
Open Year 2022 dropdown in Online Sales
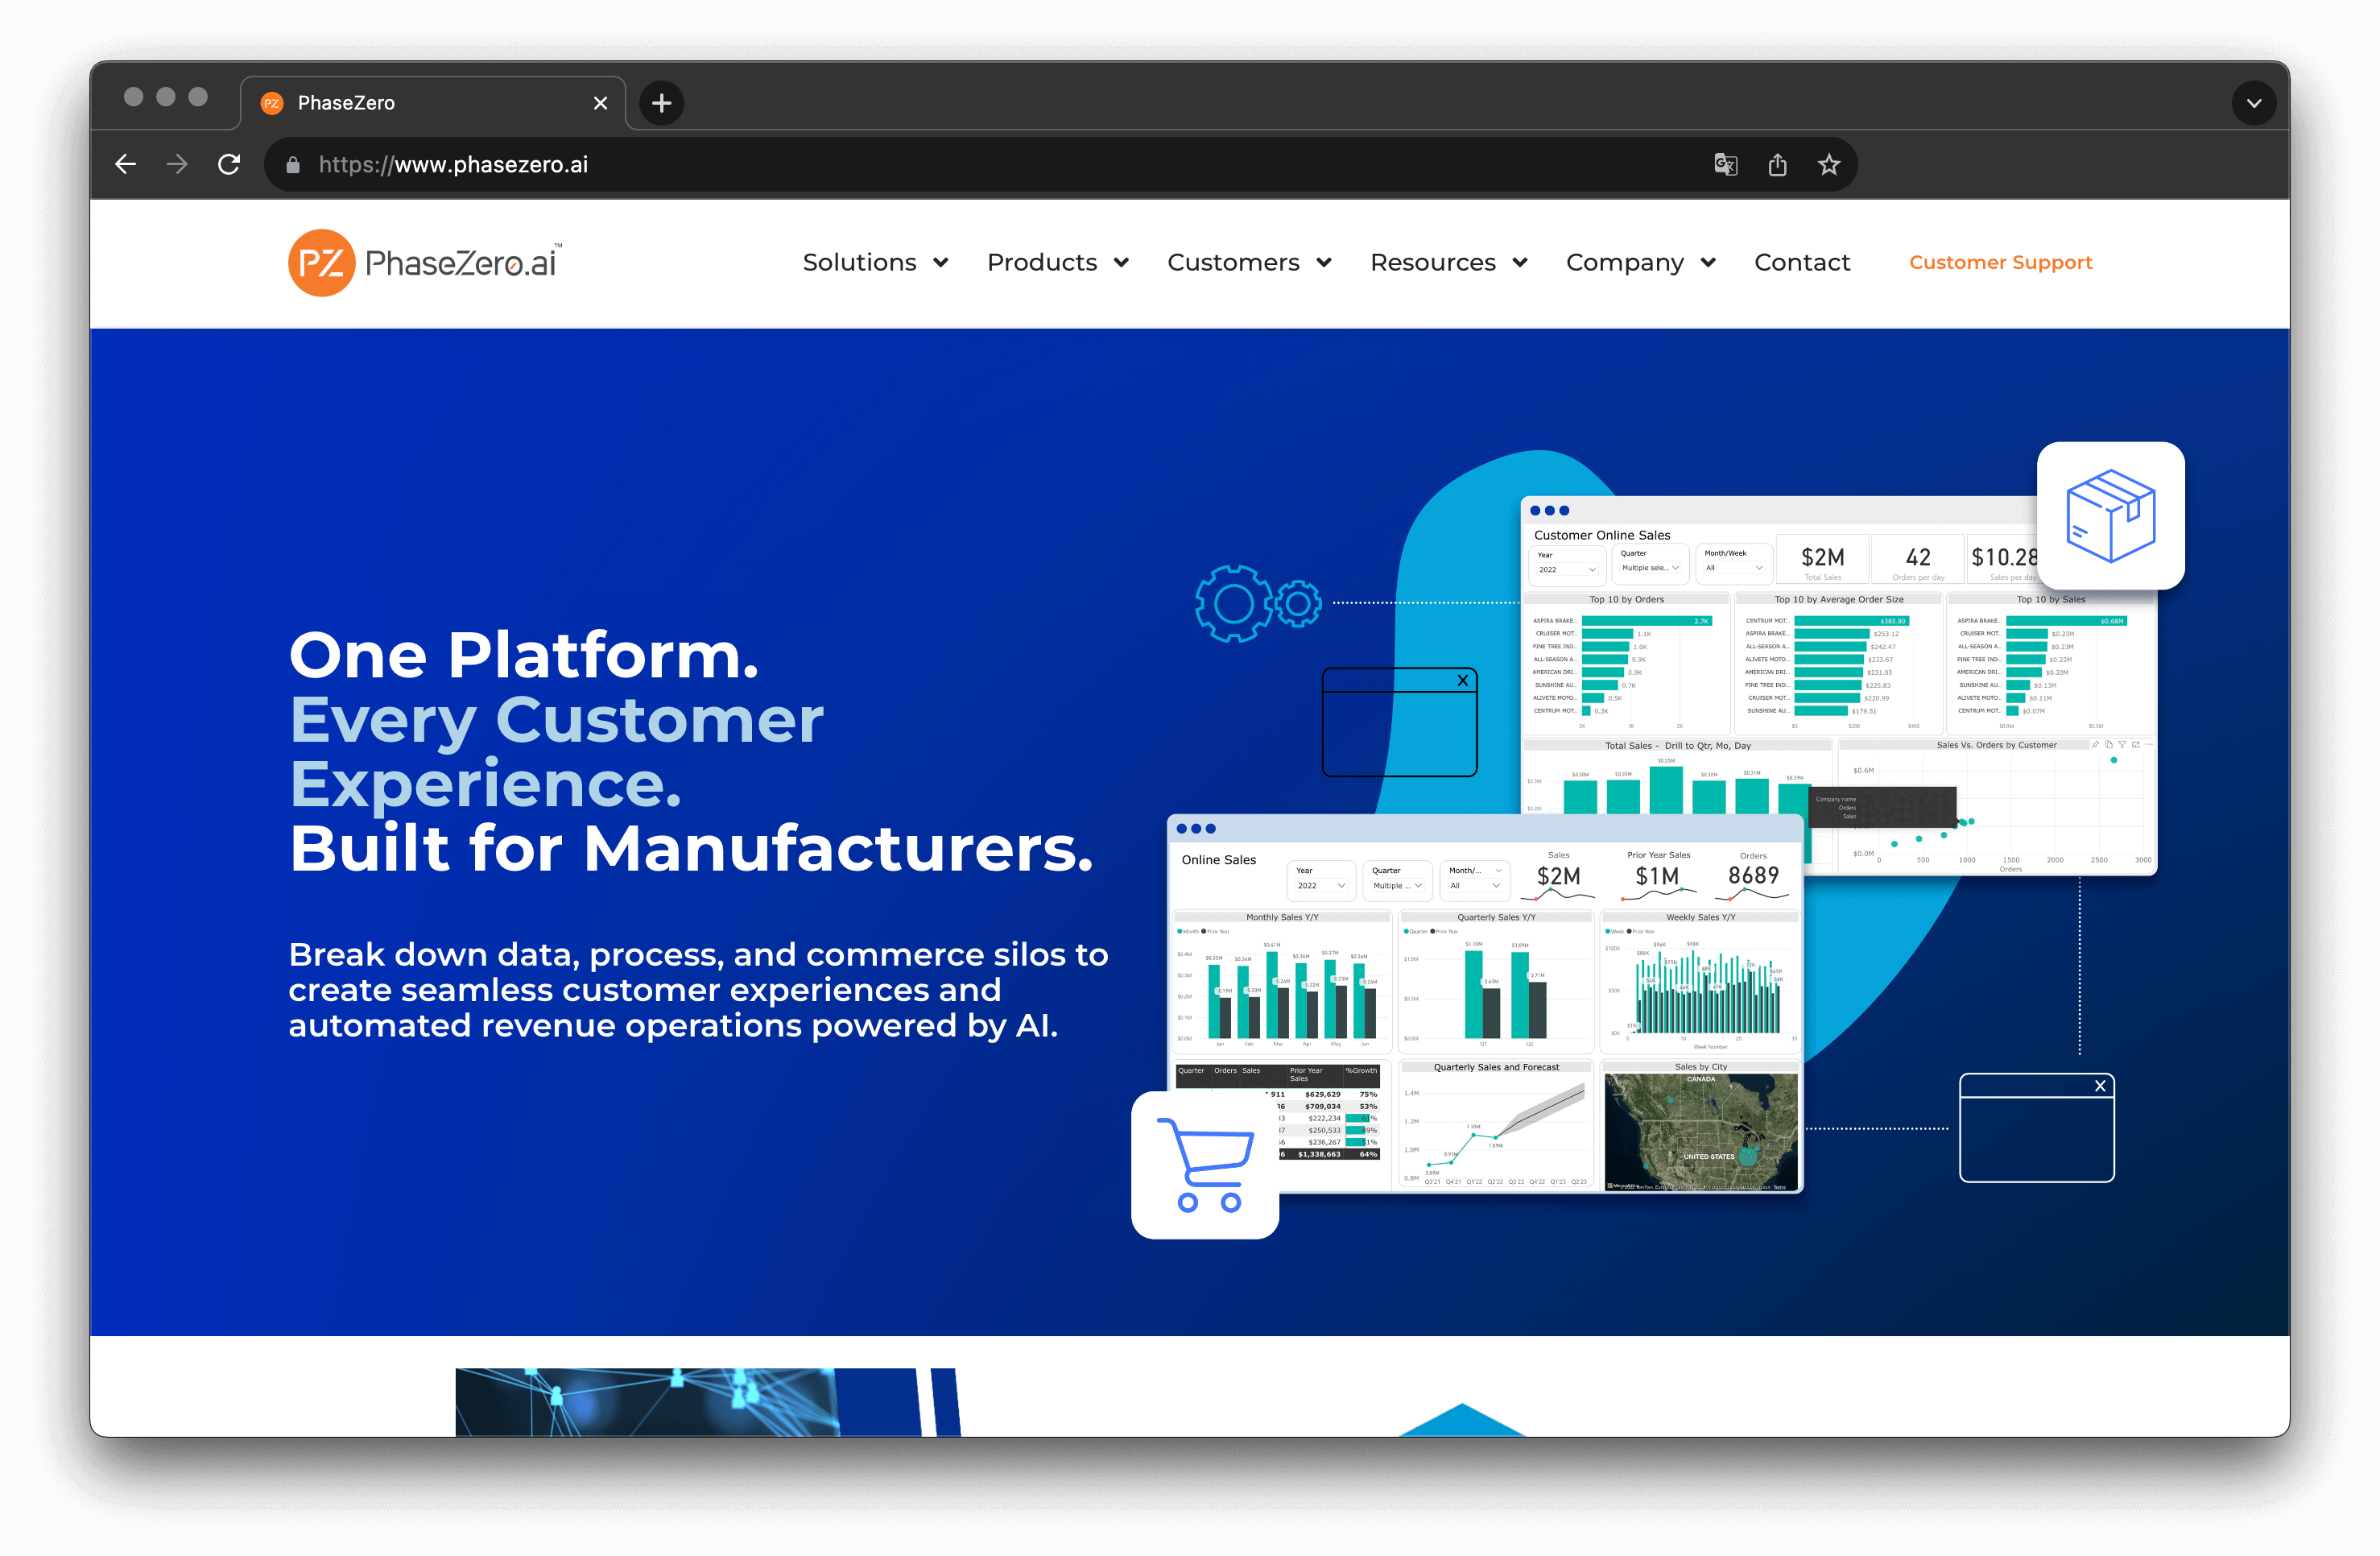point(1321,886)
